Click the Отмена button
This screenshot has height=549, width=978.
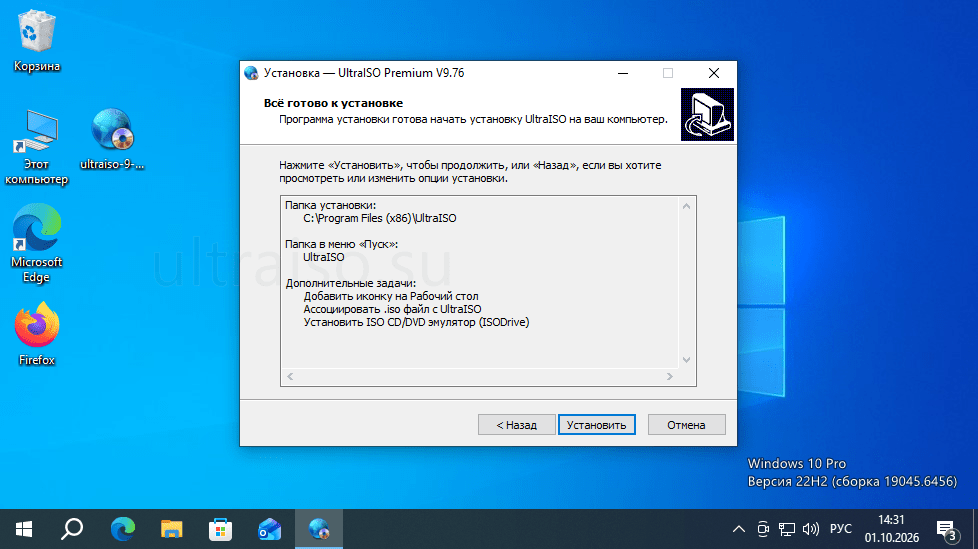pos(686,425)
